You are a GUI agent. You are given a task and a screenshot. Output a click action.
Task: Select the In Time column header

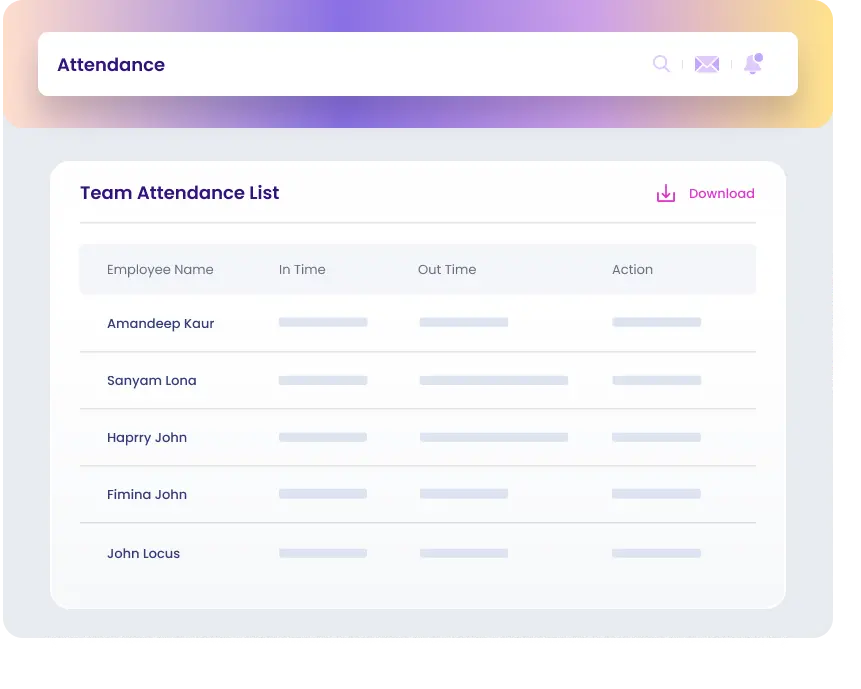[302, 270]
